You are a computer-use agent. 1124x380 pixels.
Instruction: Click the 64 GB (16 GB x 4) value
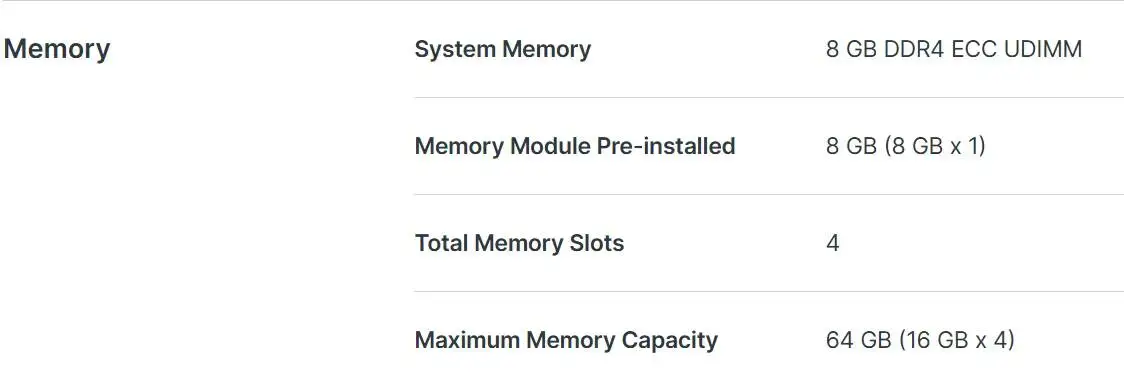coord(920,340)
